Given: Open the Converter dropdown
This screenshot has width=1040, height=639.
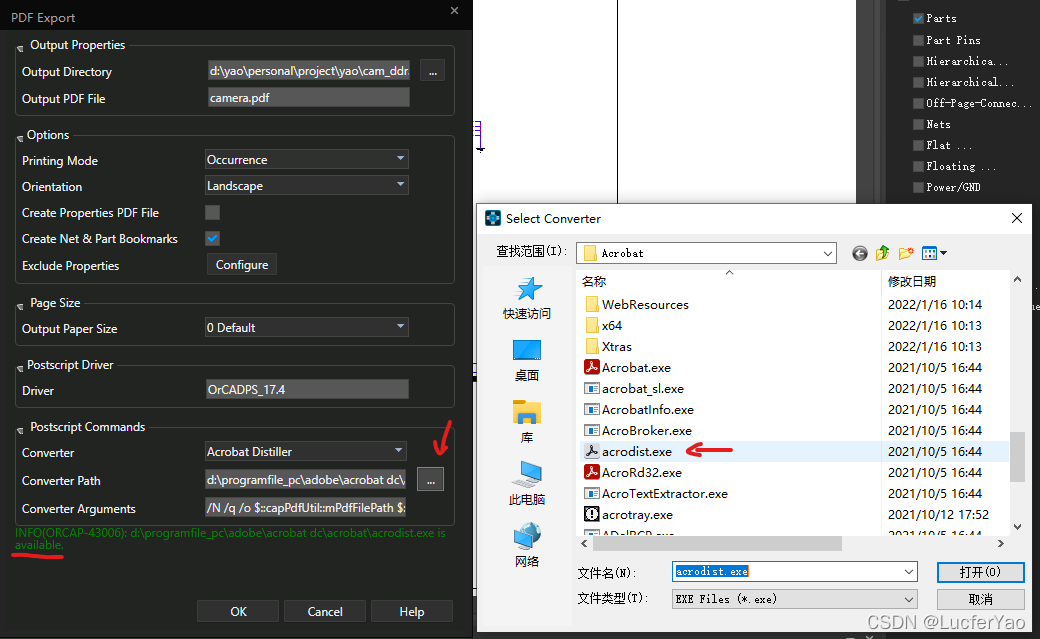Looking at the screenshot, I should (305, 451).
